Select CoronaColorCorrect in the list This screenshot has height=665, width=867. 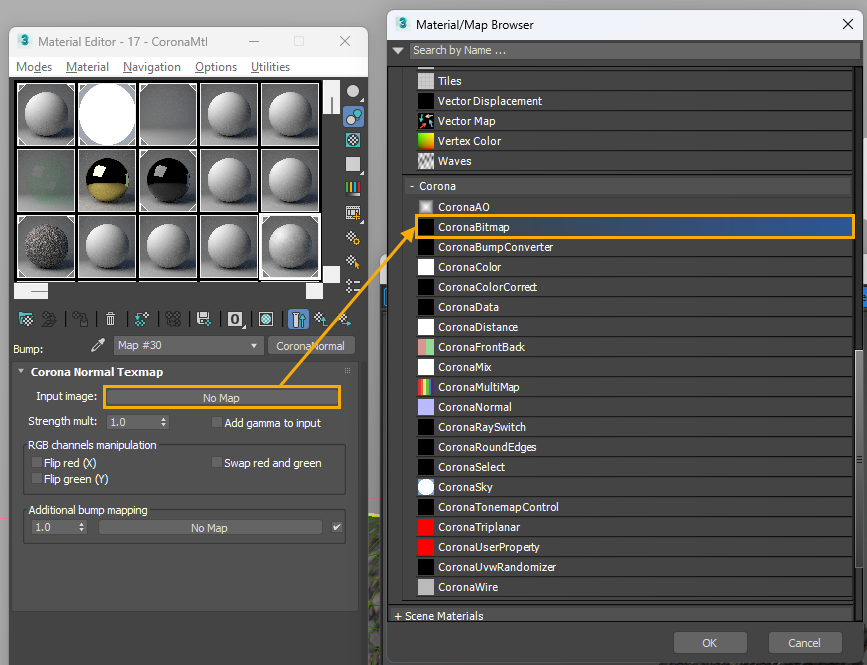pos(634,287)
